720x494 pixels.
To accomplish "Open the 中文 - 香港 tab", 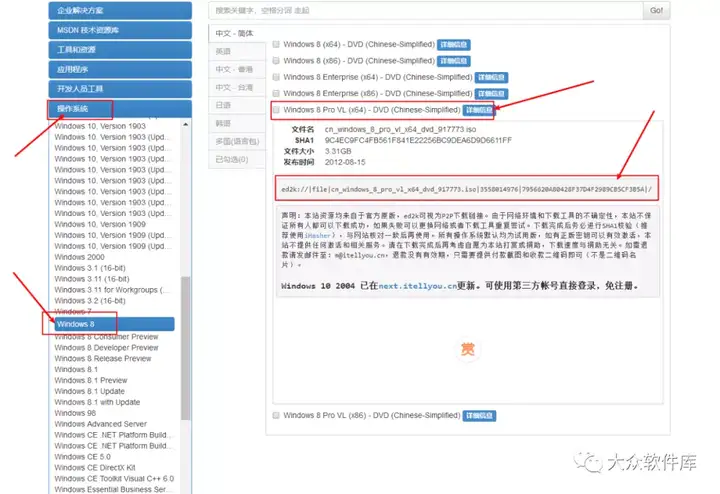I will [x=237, y=69].
